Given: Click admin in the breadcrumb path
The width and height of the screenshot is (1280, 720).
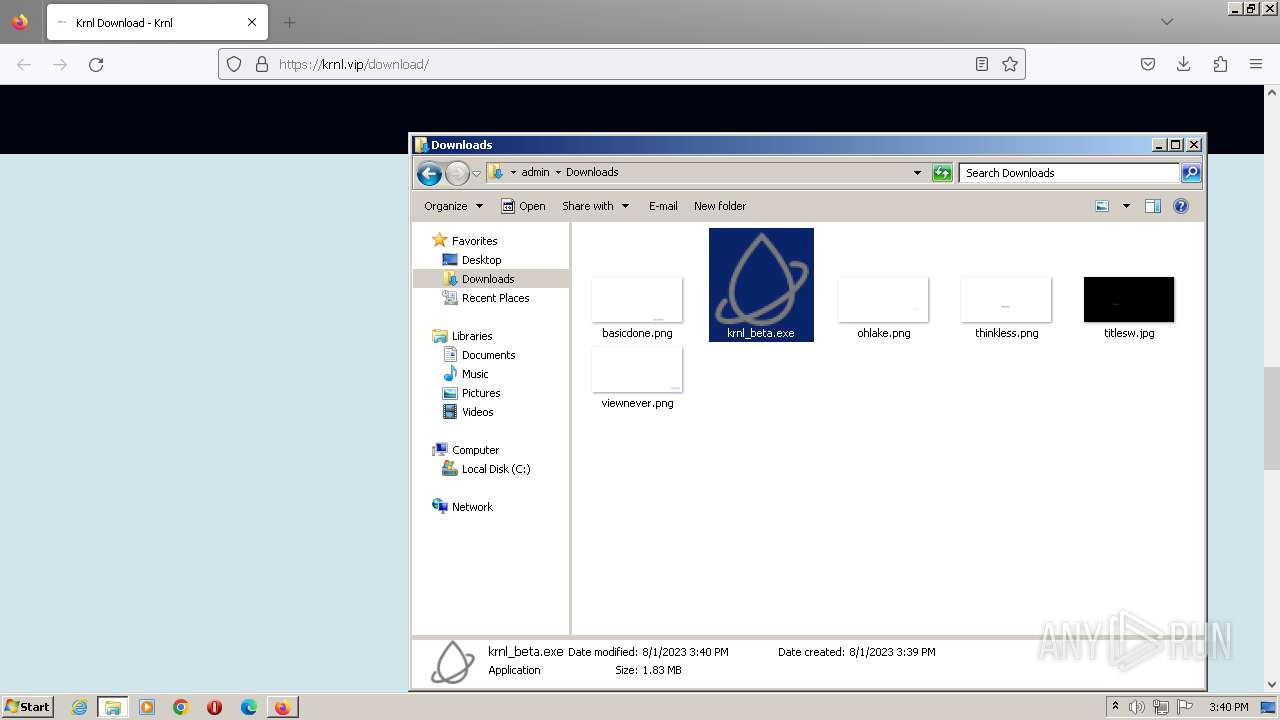Looking at the screenshot, I should click(x=535, y=172).
